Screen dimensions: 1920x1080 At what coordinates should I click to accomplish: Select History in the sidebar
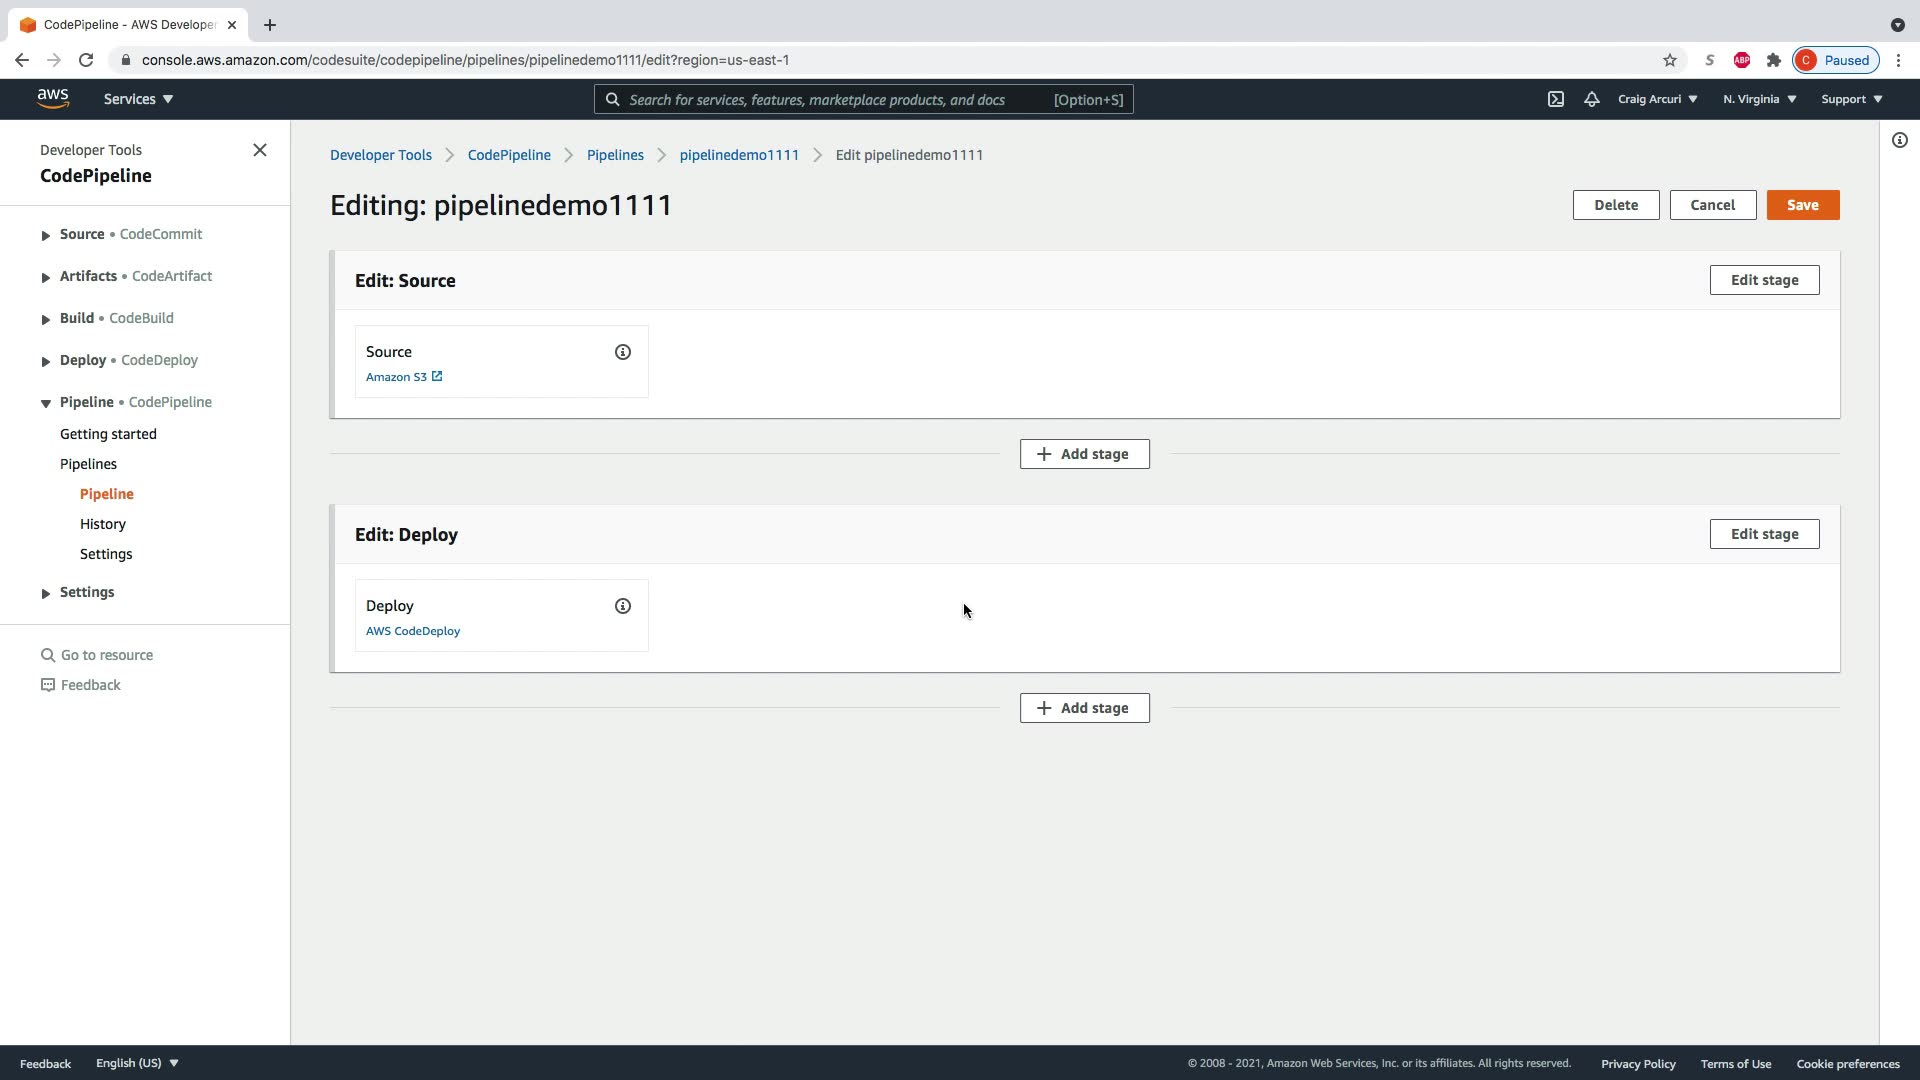(x=103, y=524)
